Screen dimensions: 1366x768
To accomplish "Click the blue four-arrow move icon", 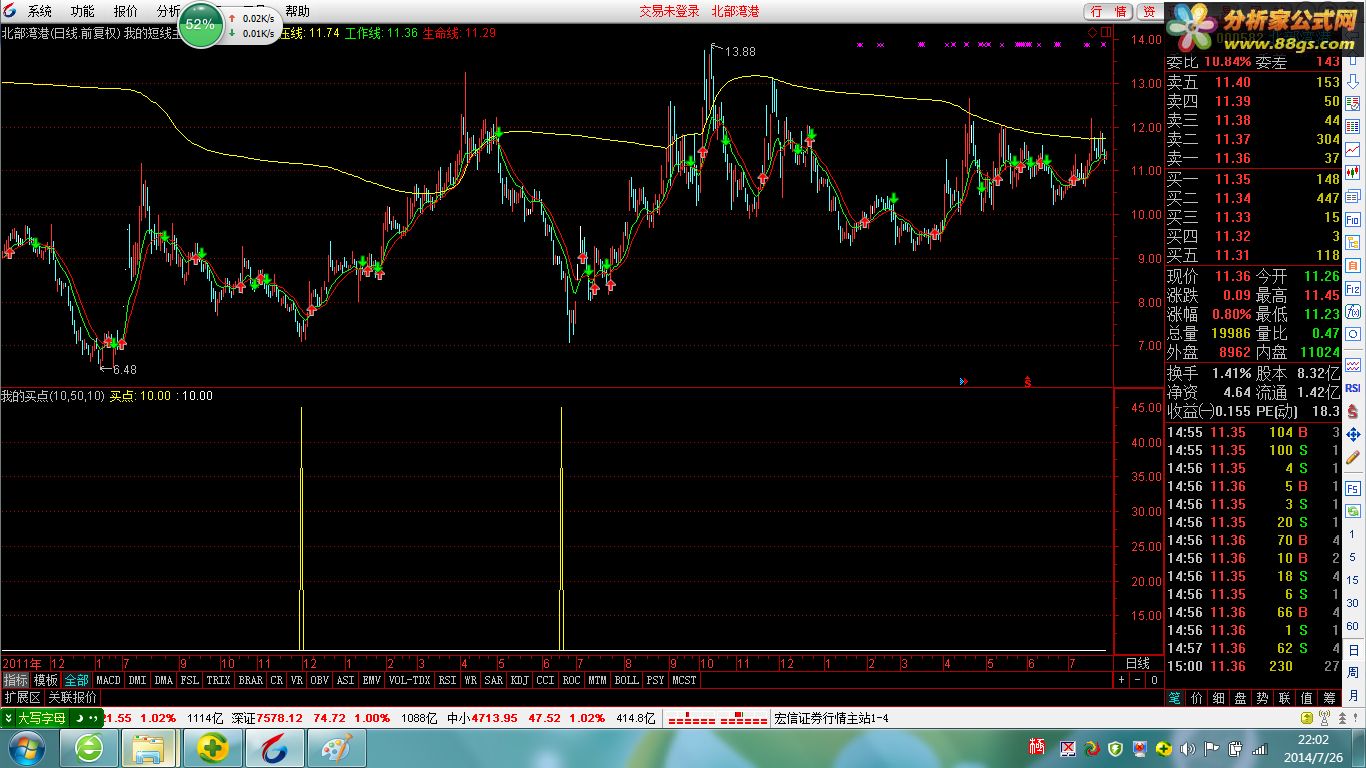I will [1352, 434].
